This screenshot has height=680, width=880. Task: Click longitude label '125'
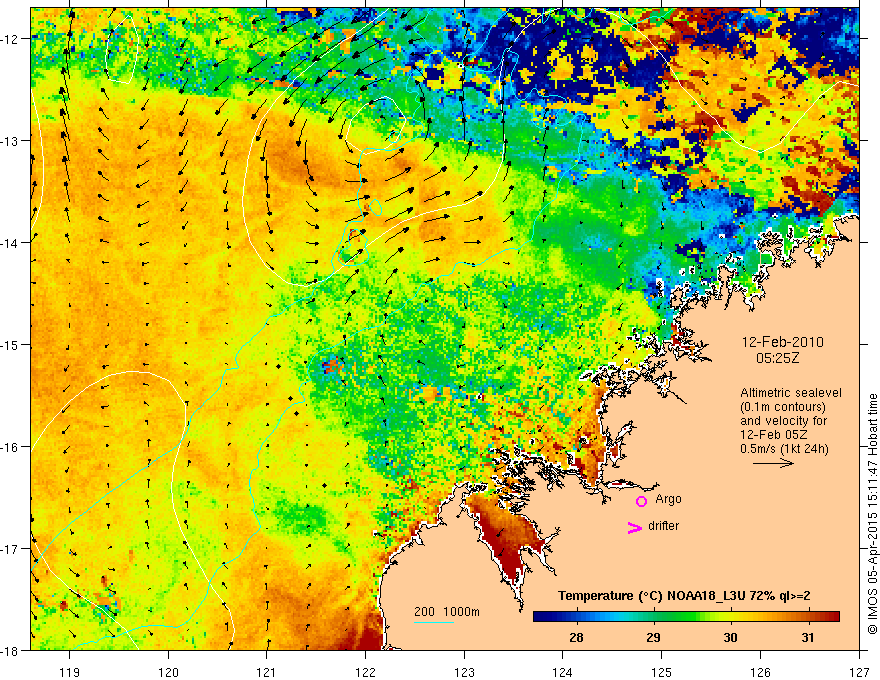click(662, 672)
